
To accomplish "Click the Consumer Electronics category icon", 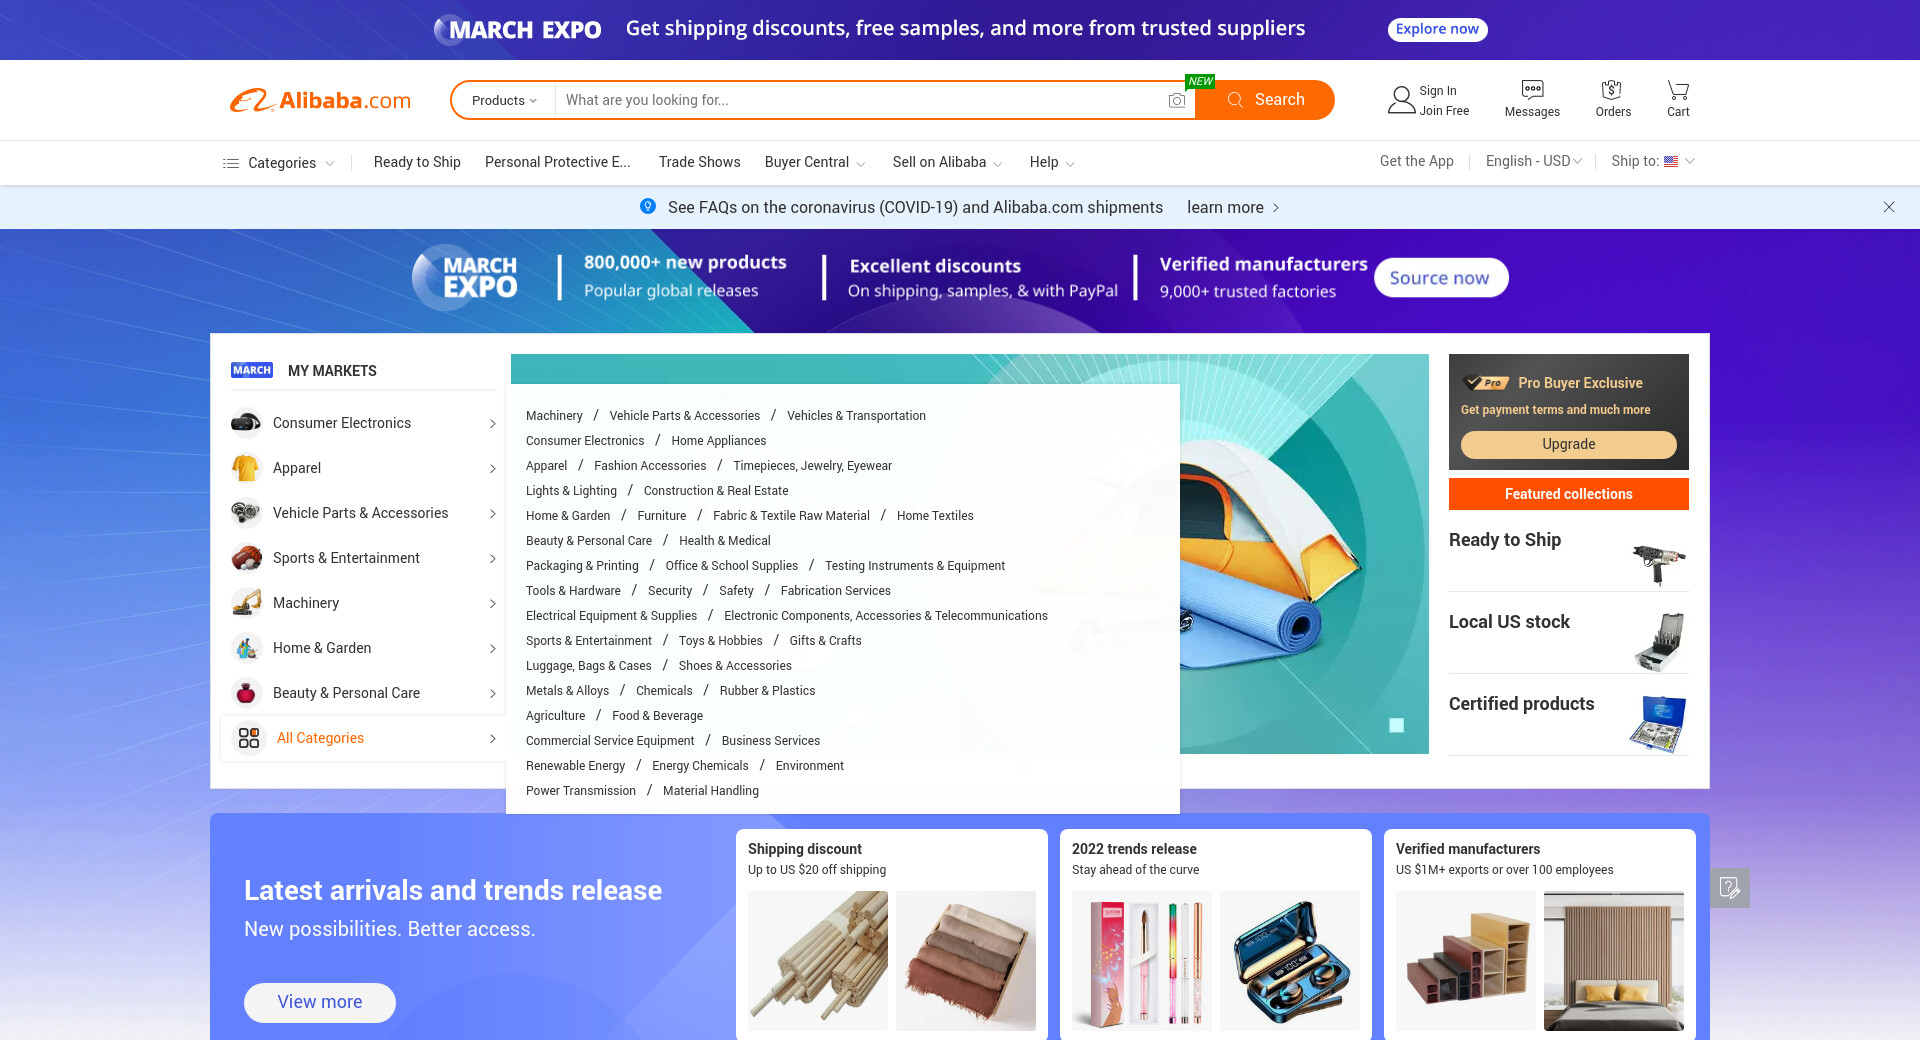I will pos(246,423).
